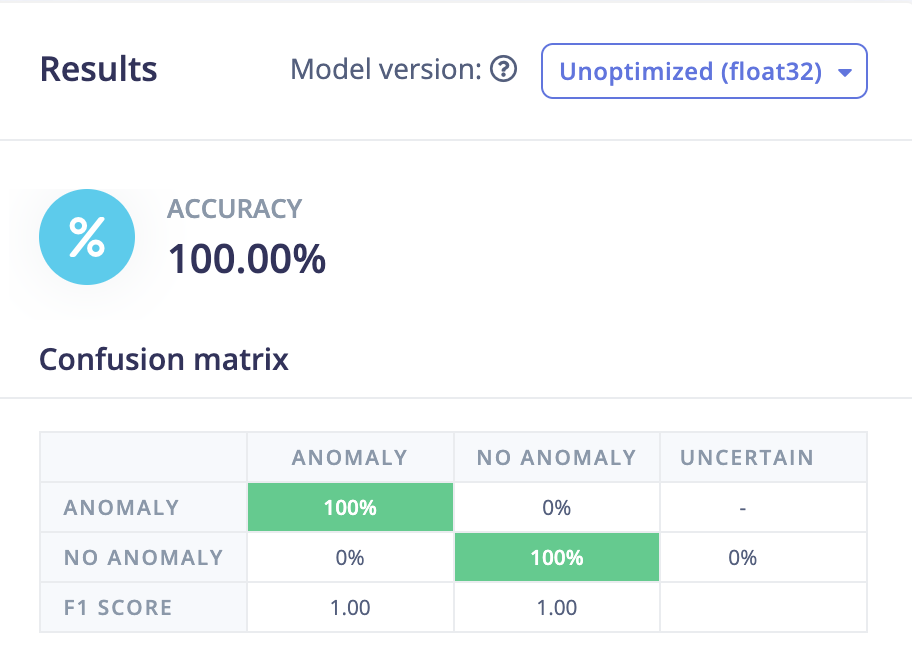Click the F1 SCORE row label

[x=118, y=608]
